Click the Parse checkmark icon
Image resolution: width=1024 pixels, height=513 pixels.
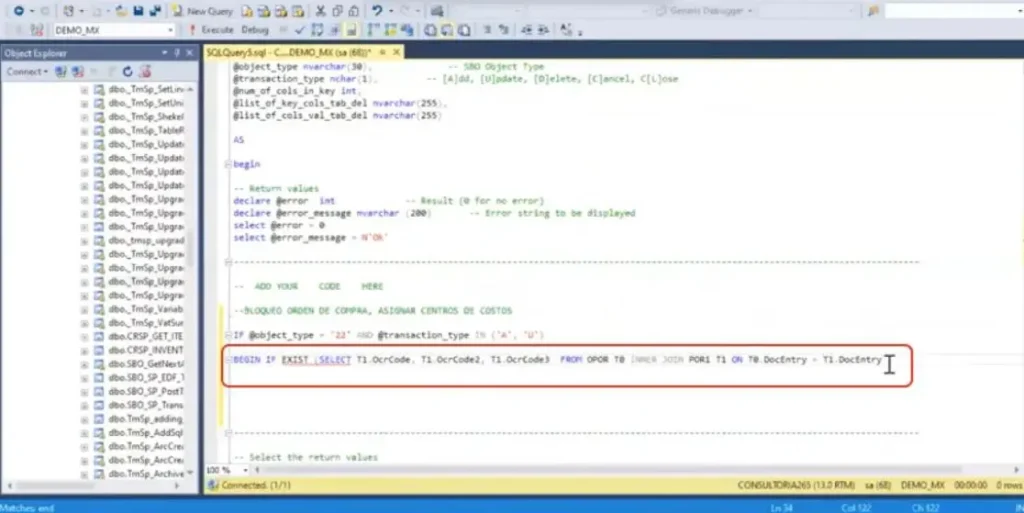[x=300, y=30]
